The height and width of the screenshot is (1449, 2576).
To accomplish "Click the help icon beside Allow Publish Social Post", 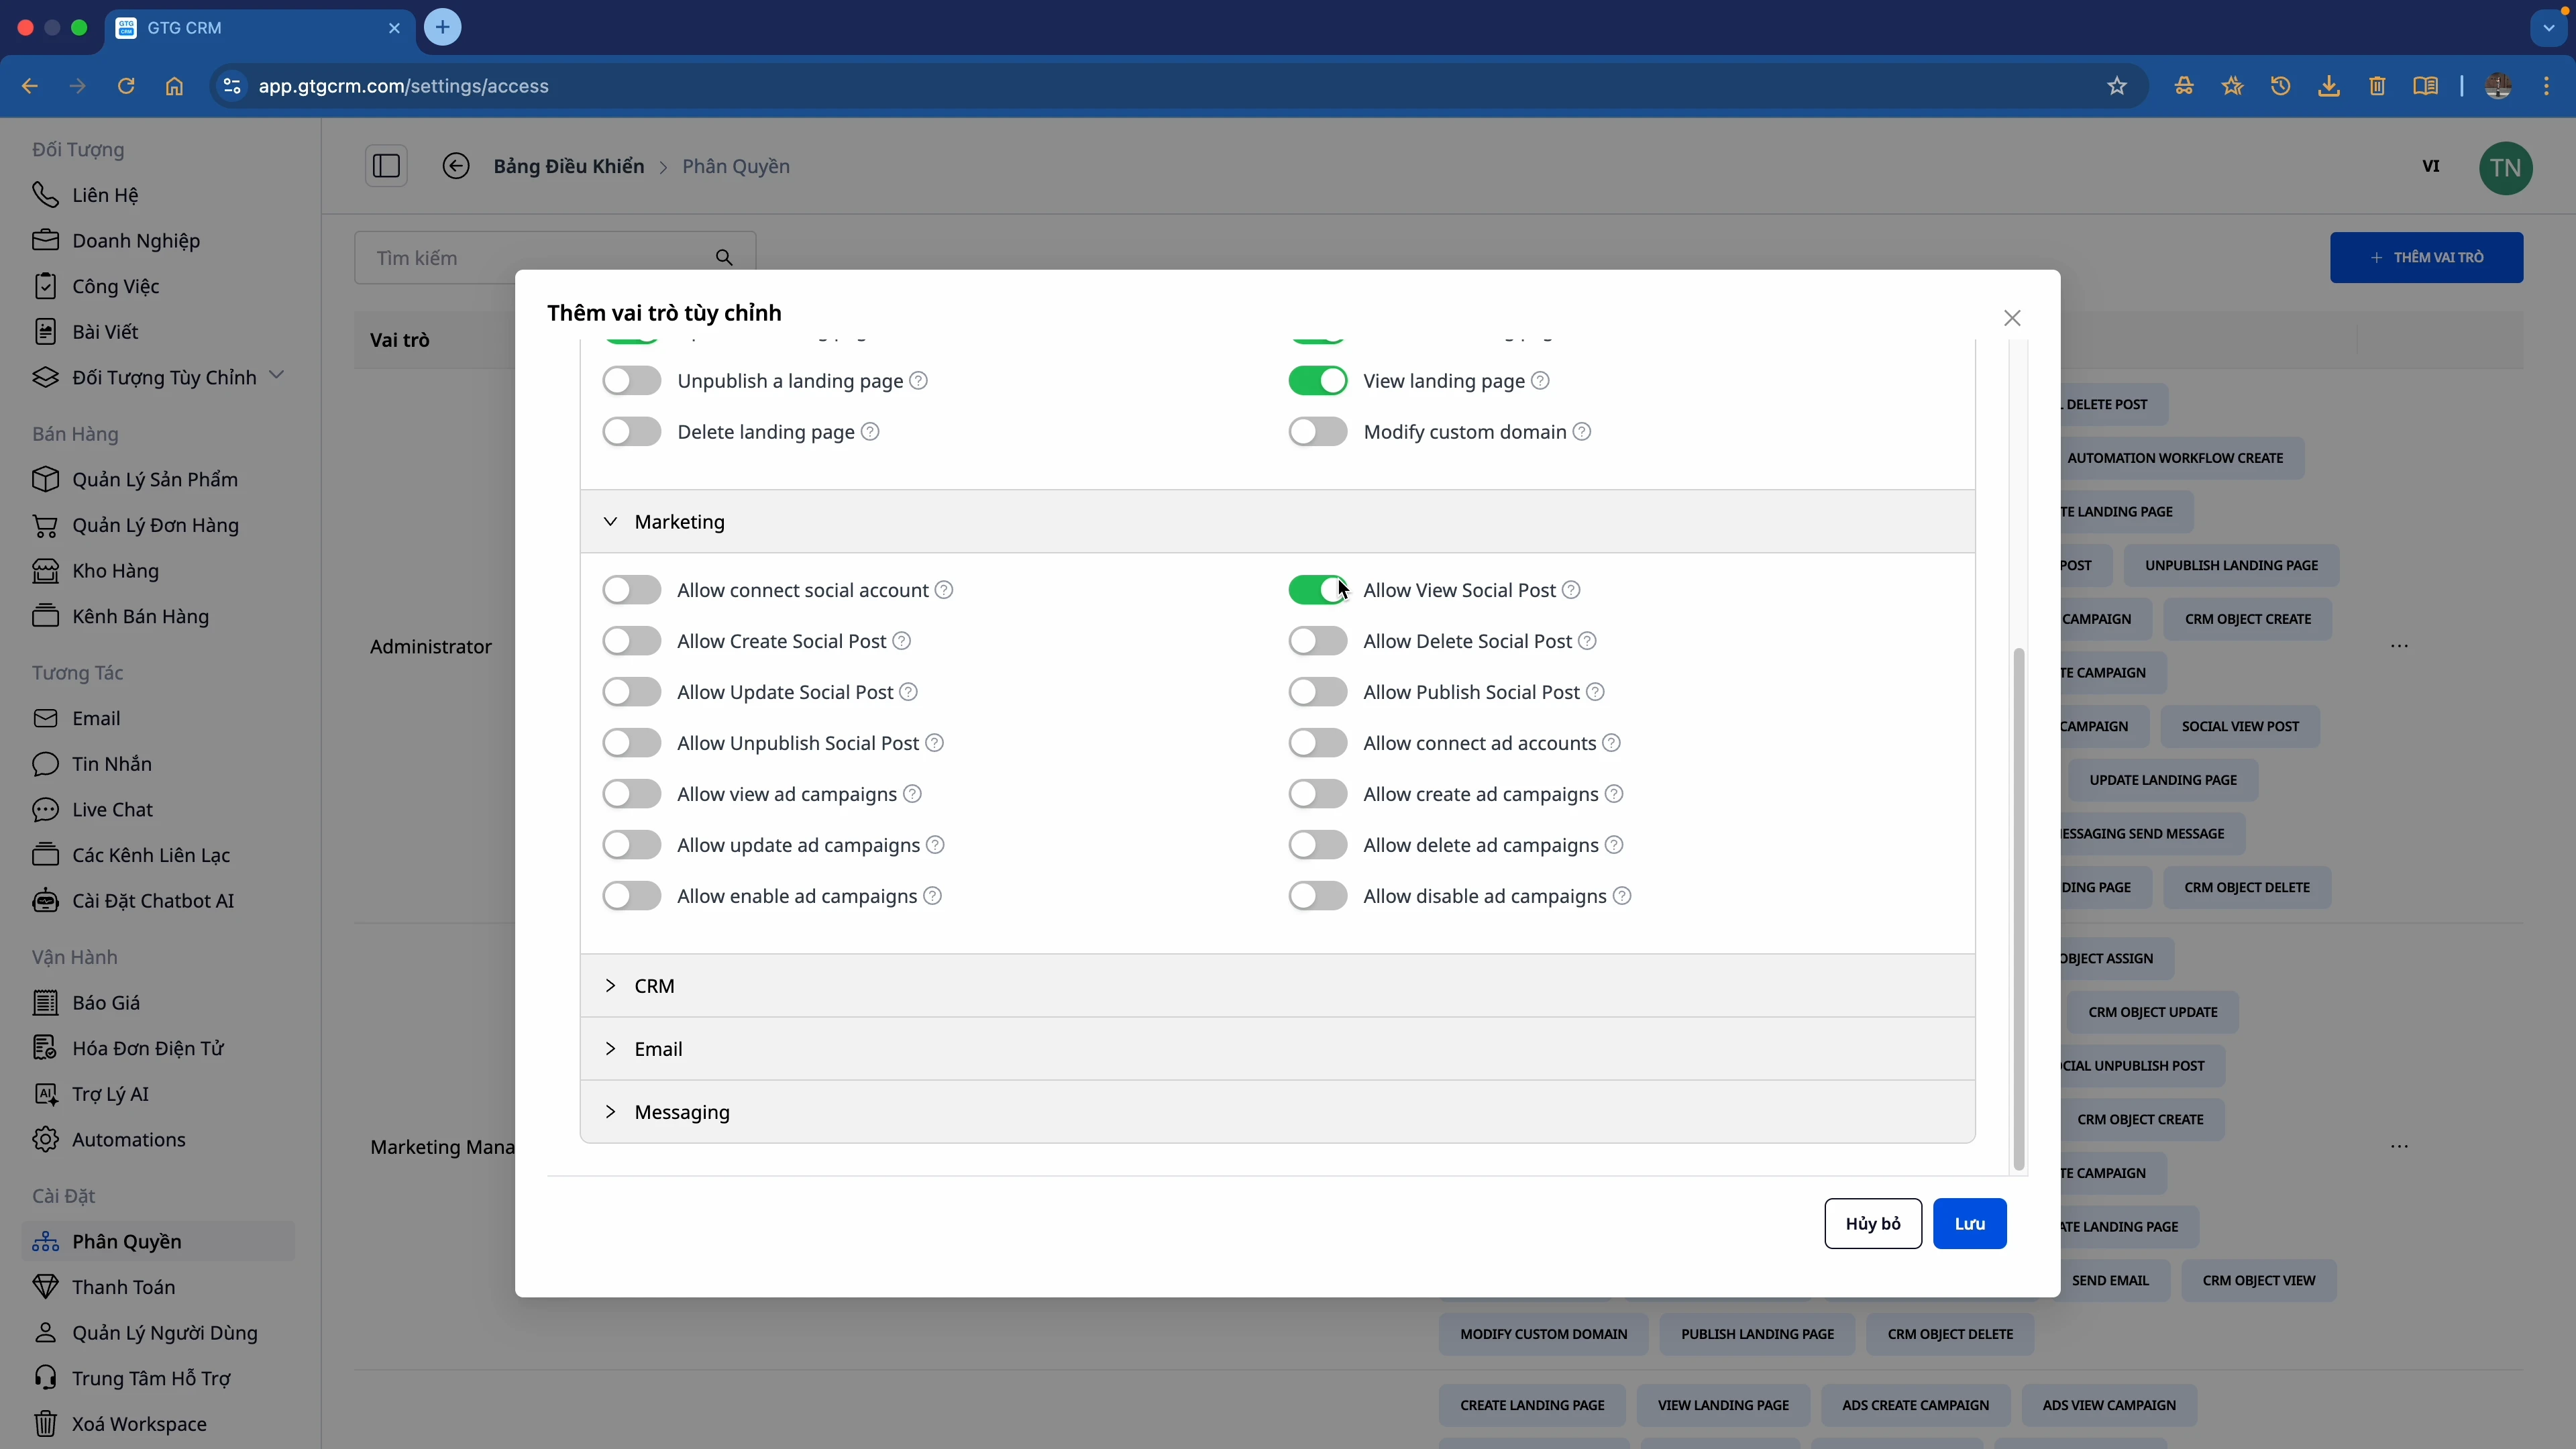I will pos(1596,692).
